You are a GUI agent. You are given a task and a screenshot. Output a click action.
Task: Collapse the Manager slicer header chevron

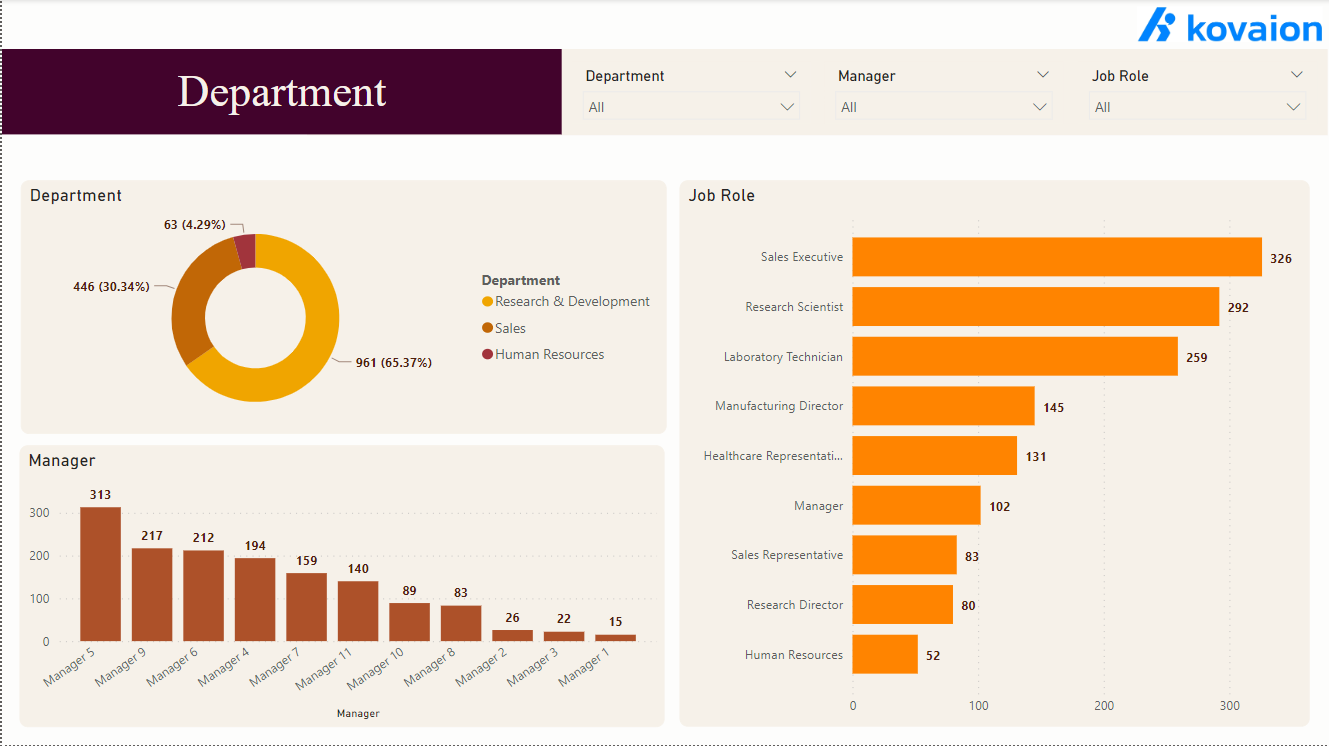(1043, 73)
